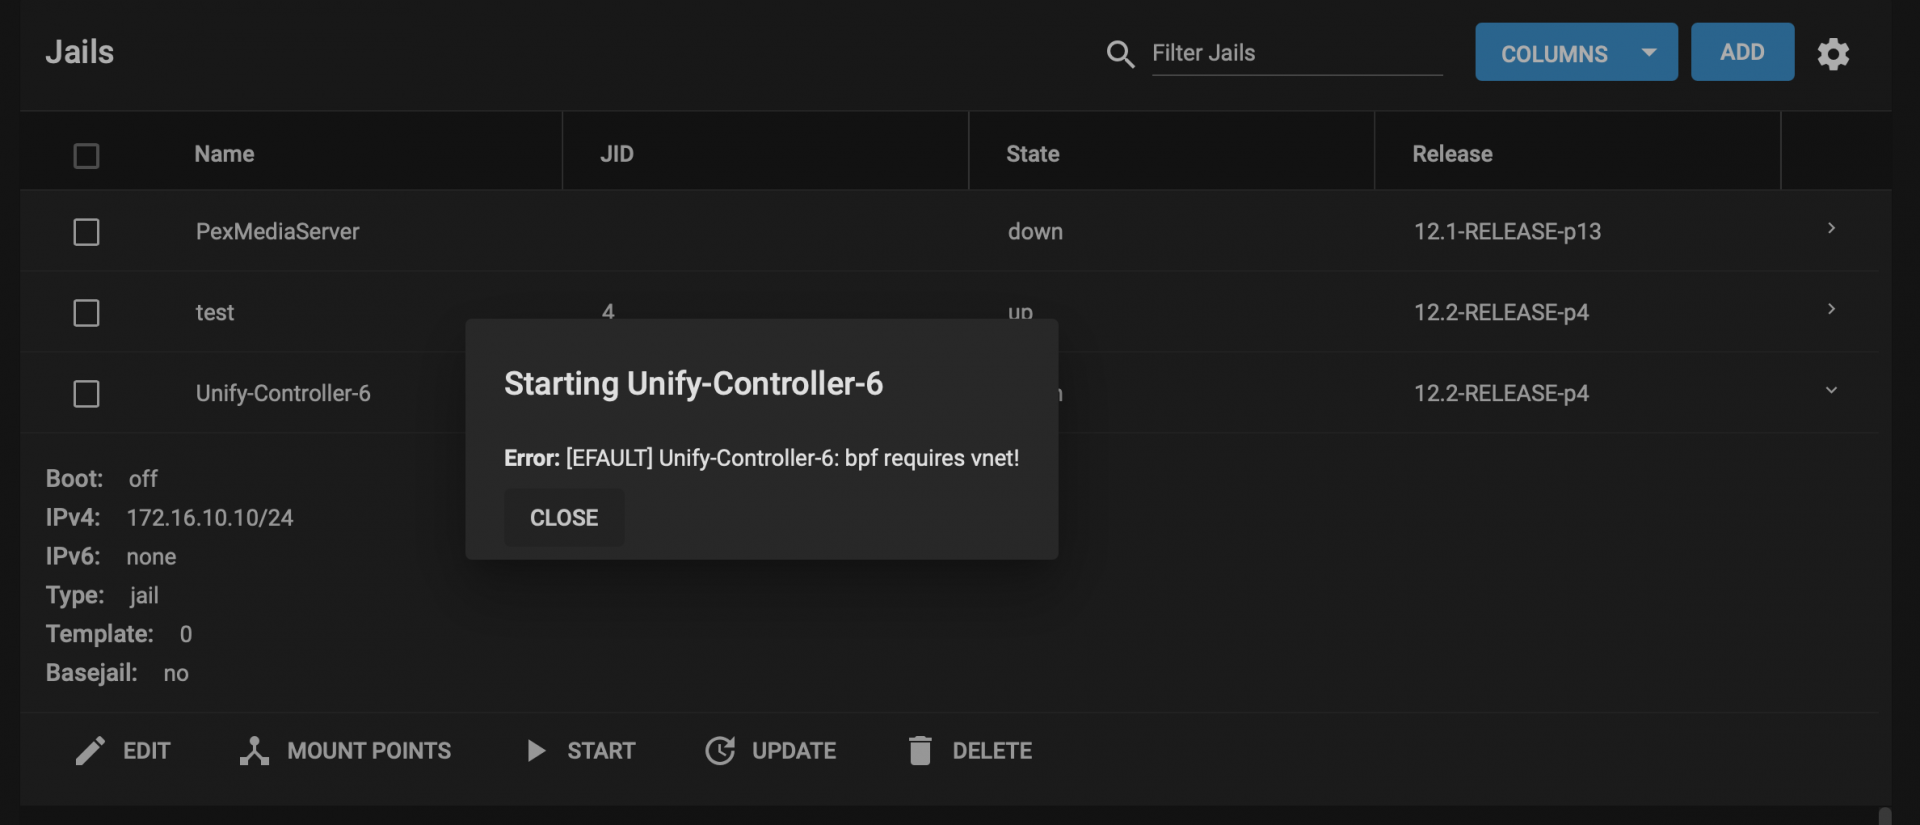
Task: Click the Update refresh icon
Action: 720,750
